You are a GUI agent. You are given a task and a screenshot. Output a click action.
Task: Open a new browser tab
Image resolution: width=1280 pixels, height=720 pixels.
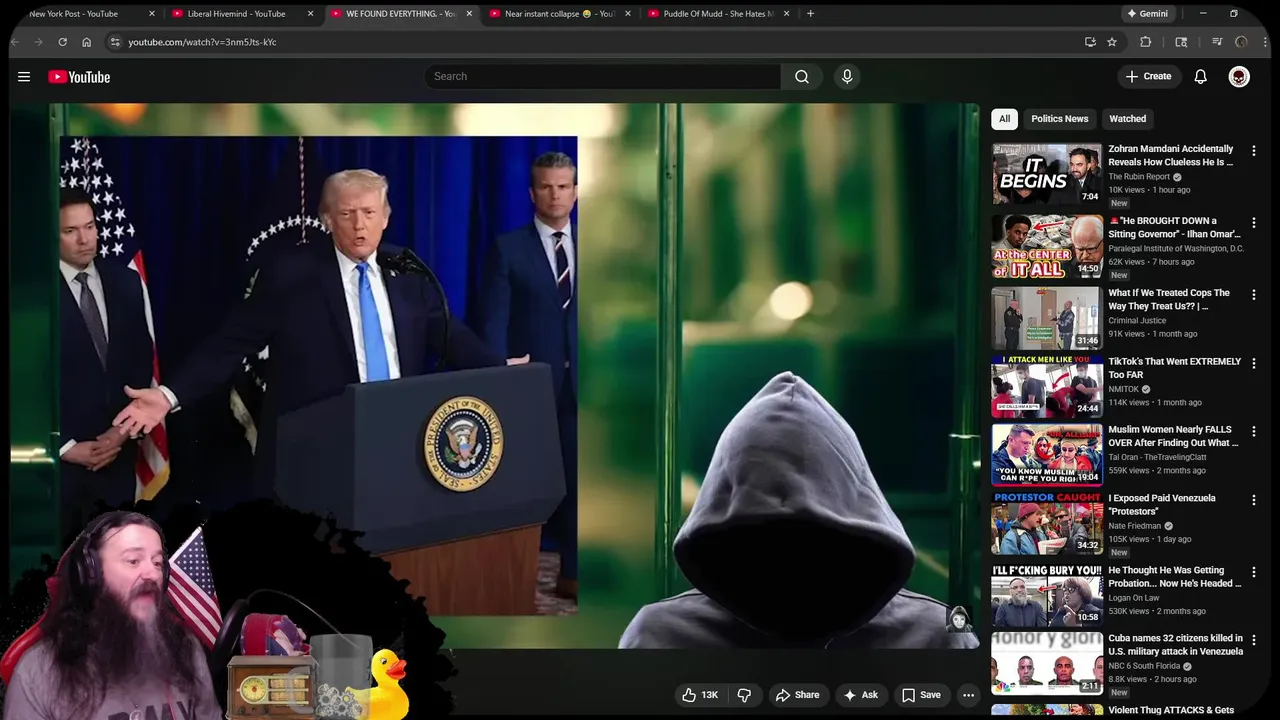click(810, 14)
